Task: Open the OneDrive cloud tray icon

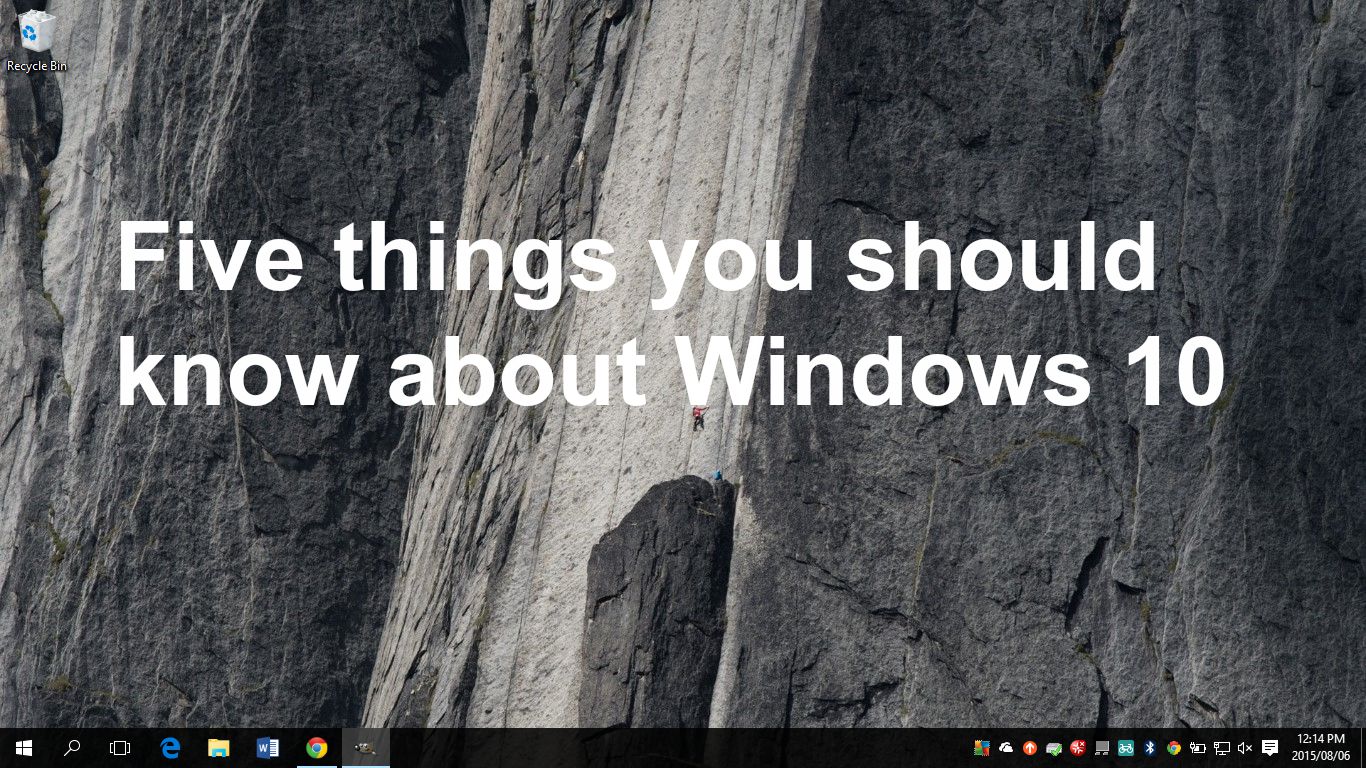Action: click(x=1006, y=748)
